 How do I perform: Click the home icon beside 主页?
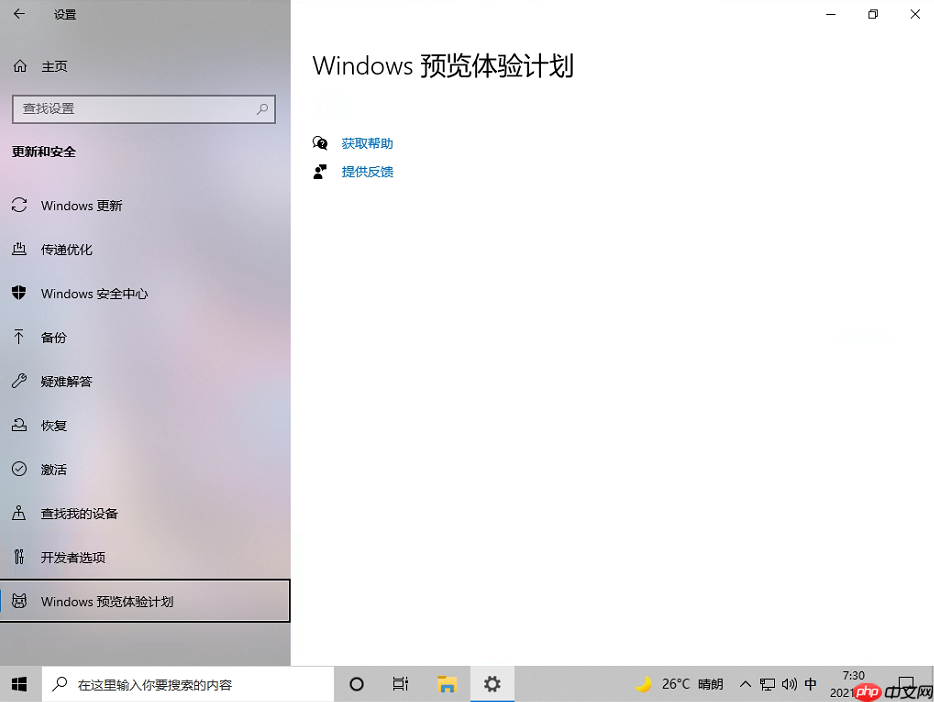tap(20, 66)
